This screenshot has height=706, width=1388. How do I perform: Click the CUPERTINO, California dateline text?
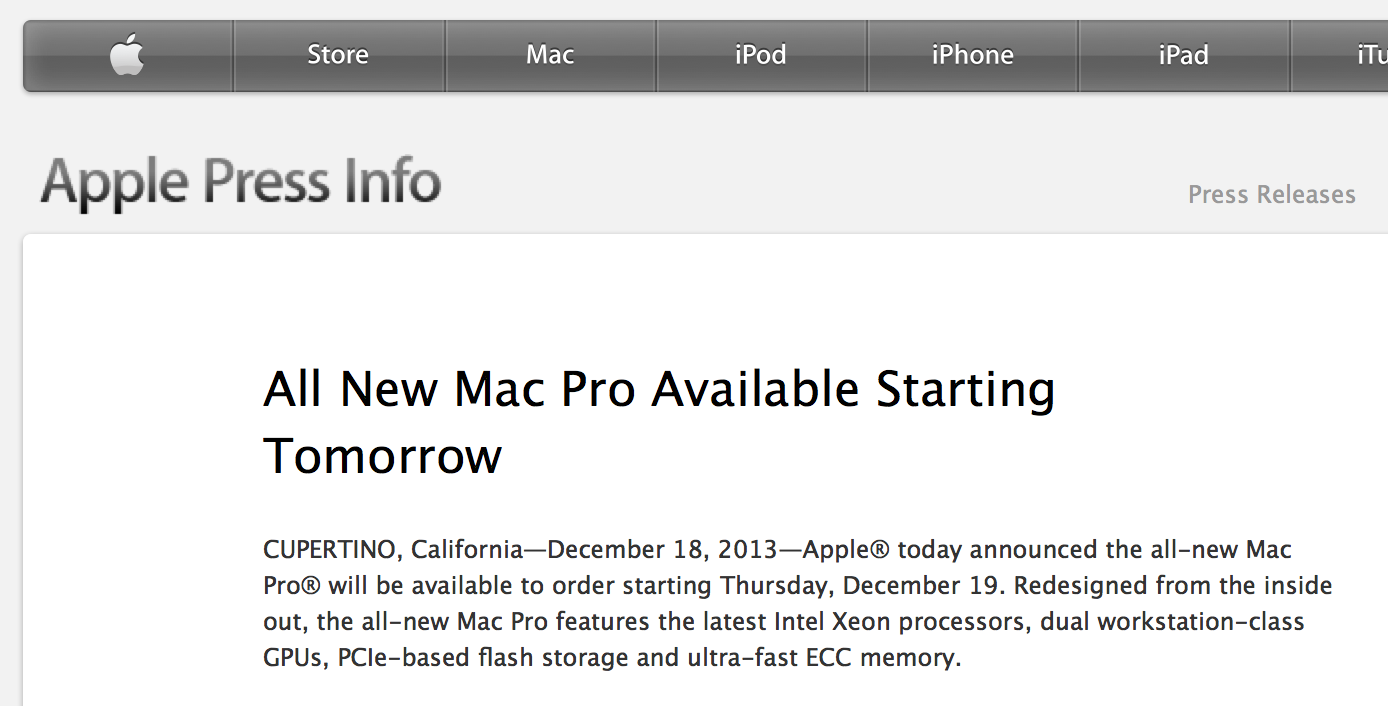pos(392,550)
